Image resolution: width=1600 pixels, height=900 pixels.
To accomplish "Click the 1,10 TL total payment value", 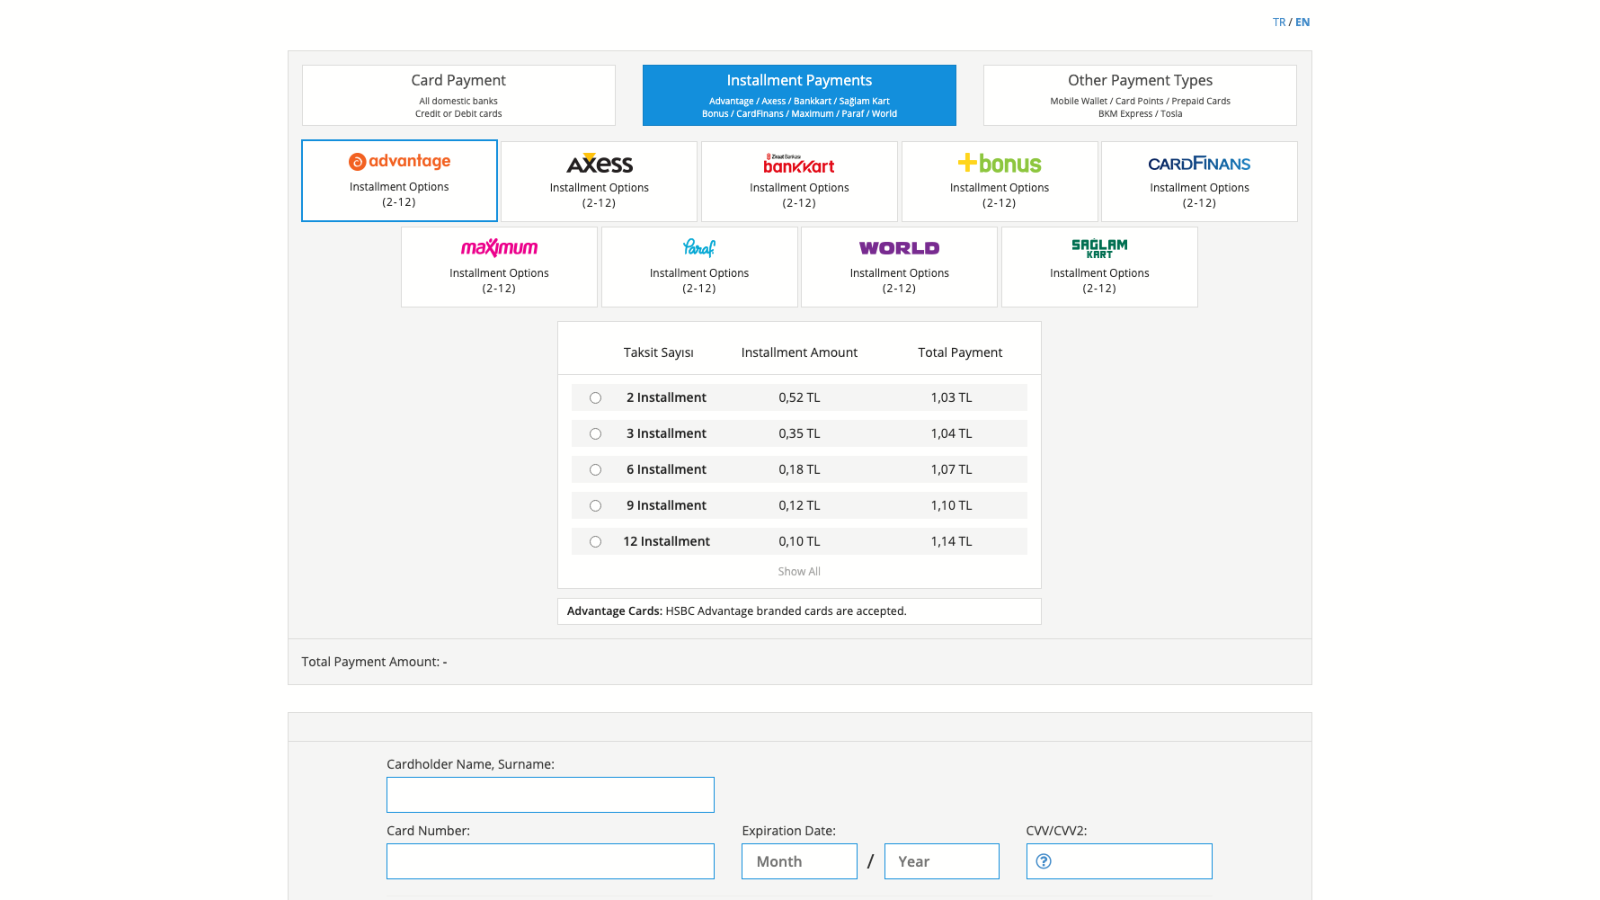I will click(x=951, y=506).
